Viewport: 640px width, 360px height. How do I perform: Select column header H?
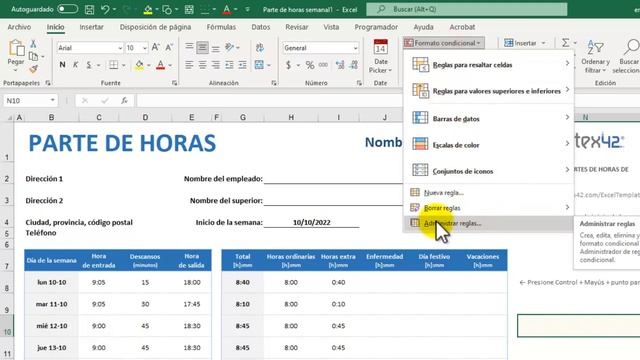pos(291,118)
